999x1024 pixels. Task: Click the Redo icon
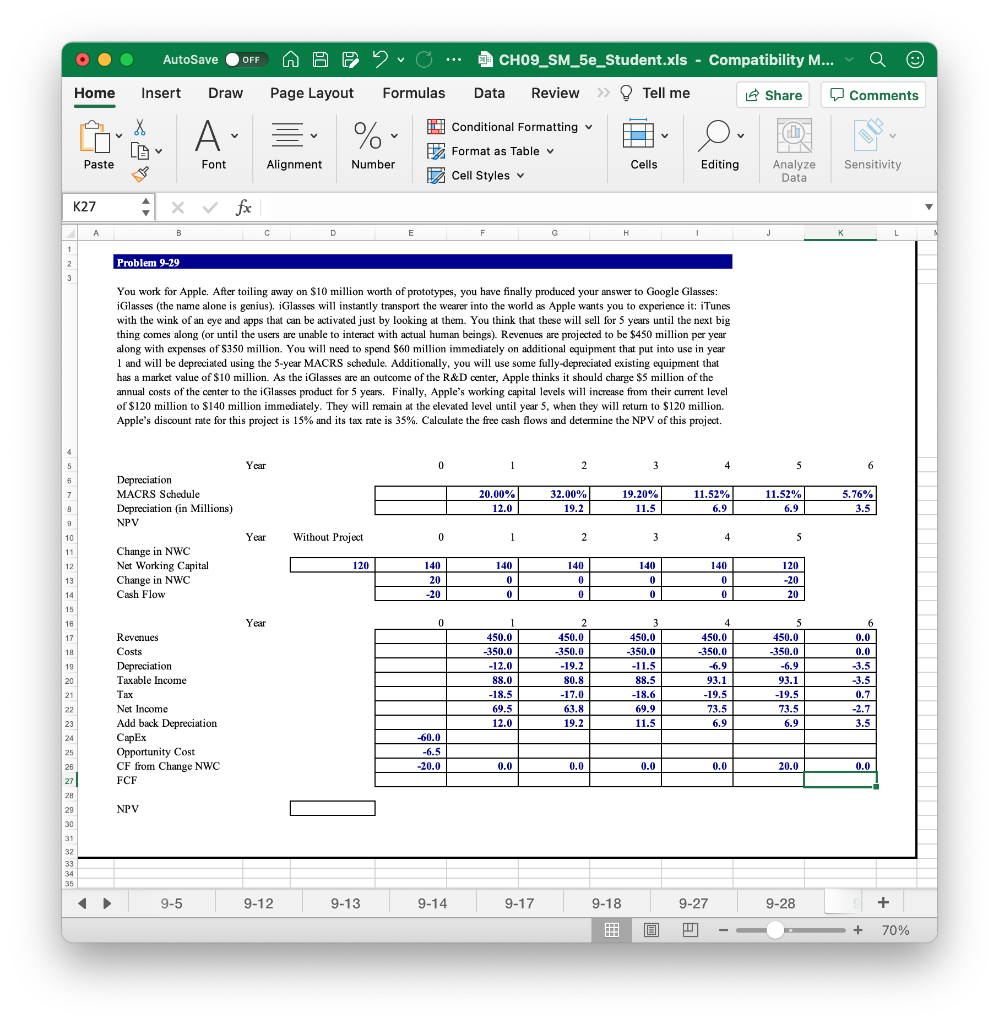click(424, 59)
